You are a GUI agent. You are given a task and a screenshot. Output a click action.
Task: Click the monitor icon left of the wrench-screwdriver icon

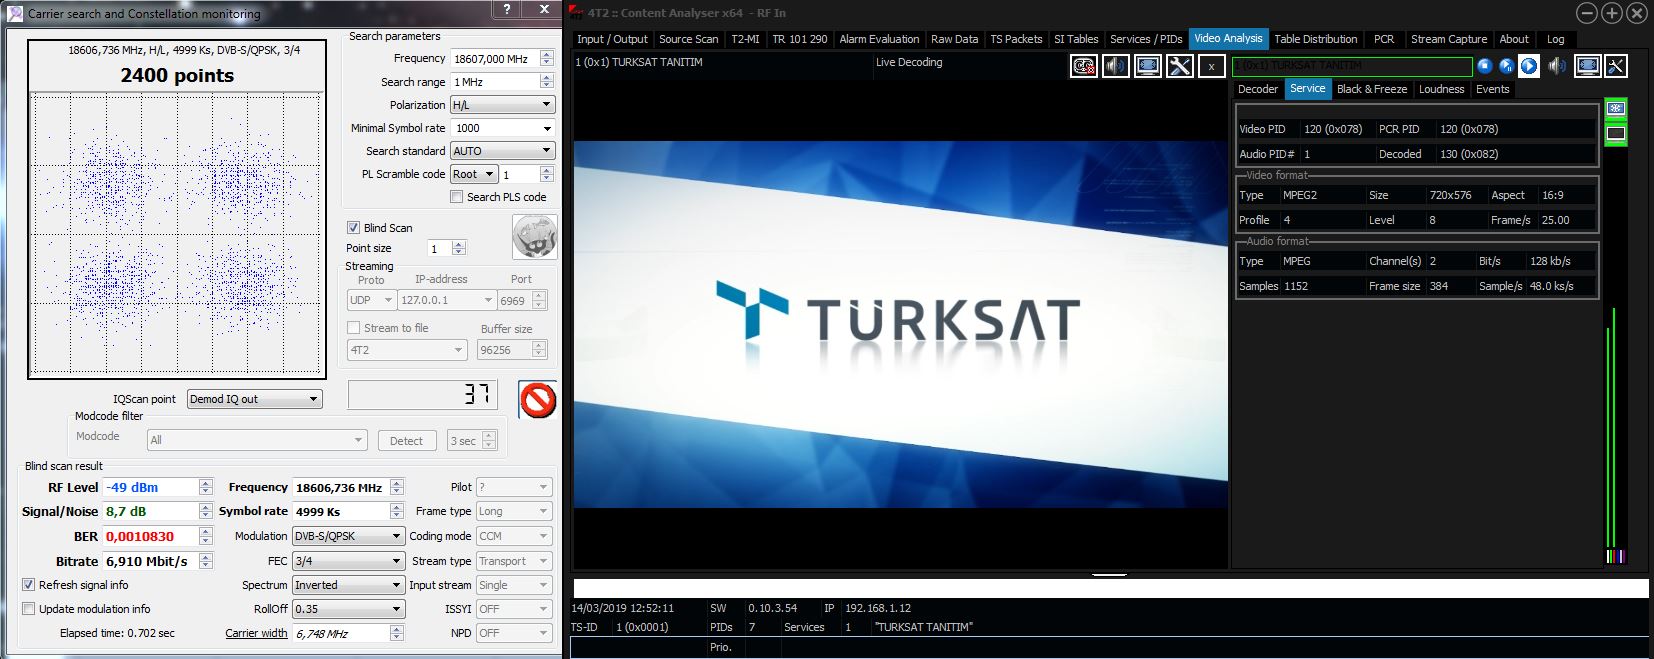point(1147,66)
